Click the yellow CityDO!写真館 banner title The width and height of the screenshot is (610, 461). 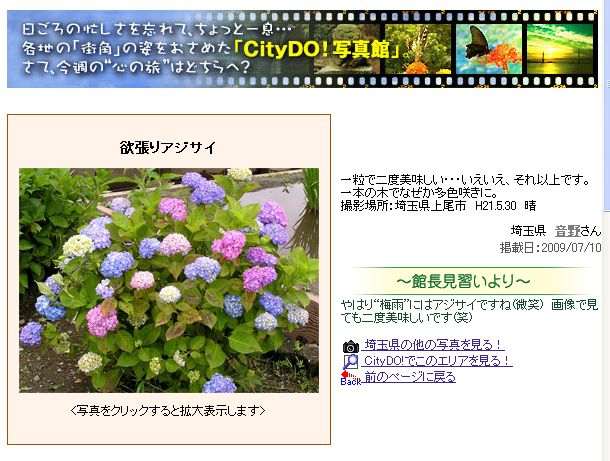[x=339, y=48]
